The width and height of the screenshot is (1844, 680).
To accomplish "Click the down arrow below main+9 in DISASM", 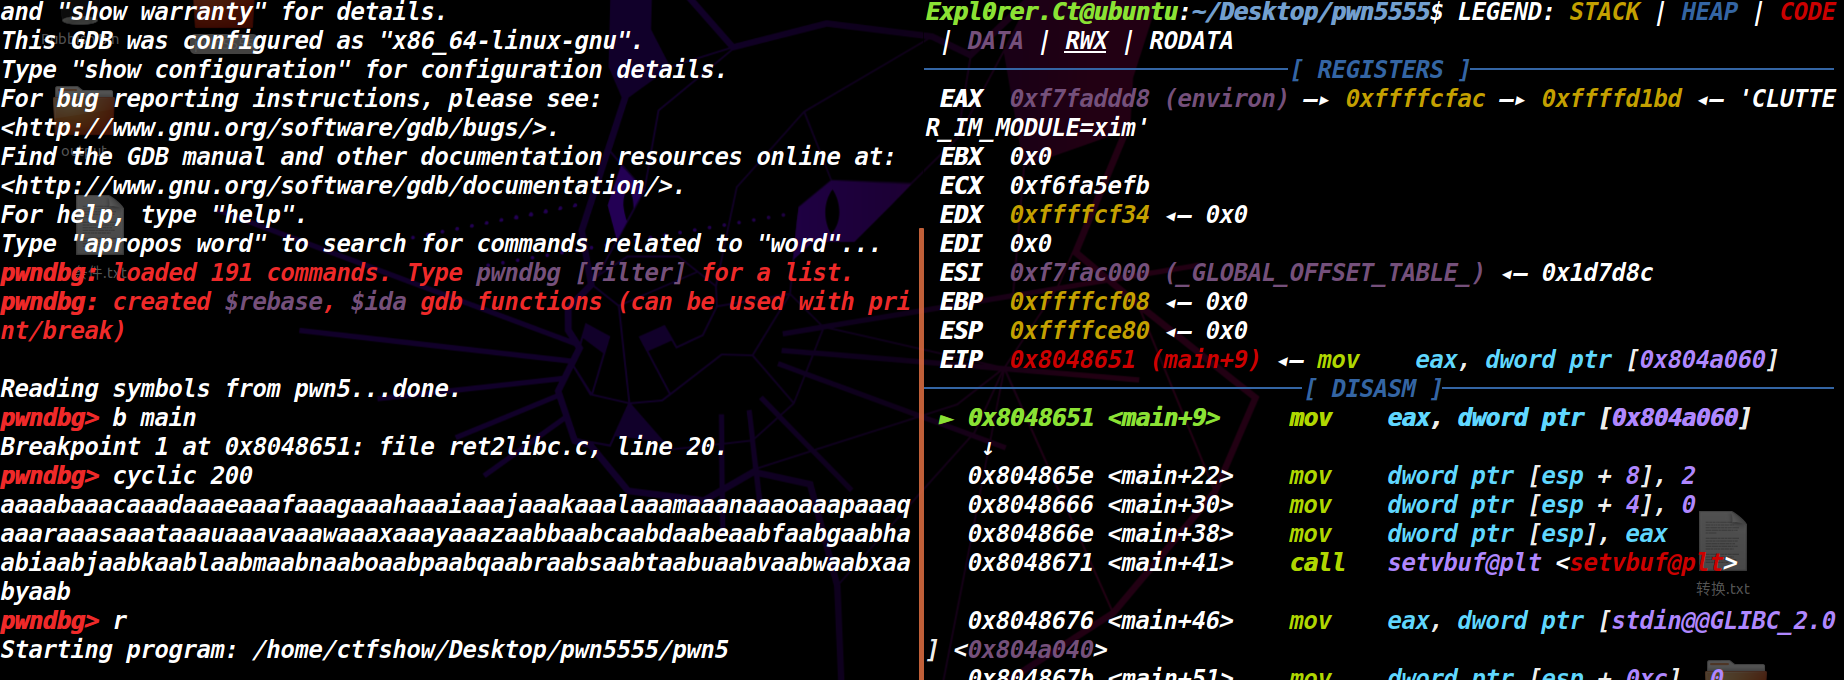I will pos(988,447).
